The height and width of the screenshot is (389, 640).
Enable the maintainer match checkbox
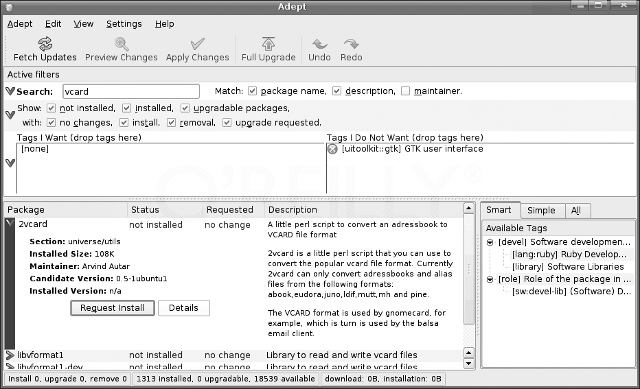click(405, 91)
